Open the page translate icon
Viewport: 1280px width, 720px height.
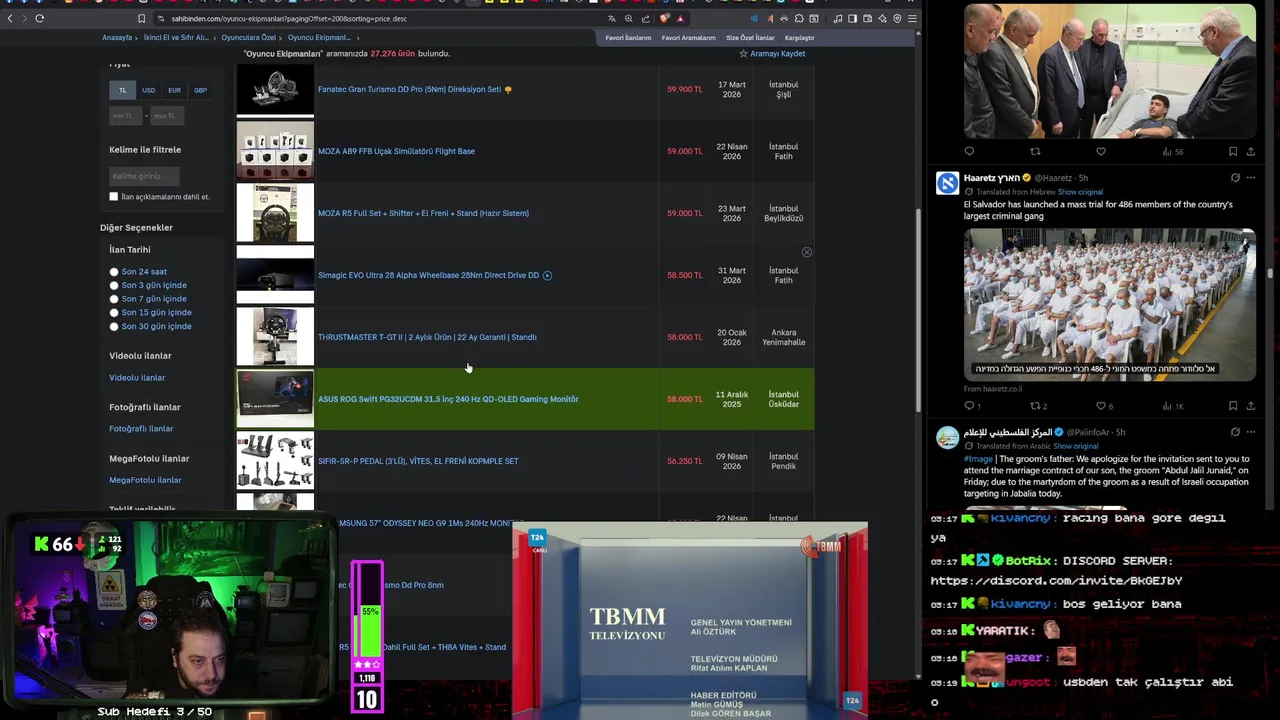pyautogui.click(x=612, y=18)
